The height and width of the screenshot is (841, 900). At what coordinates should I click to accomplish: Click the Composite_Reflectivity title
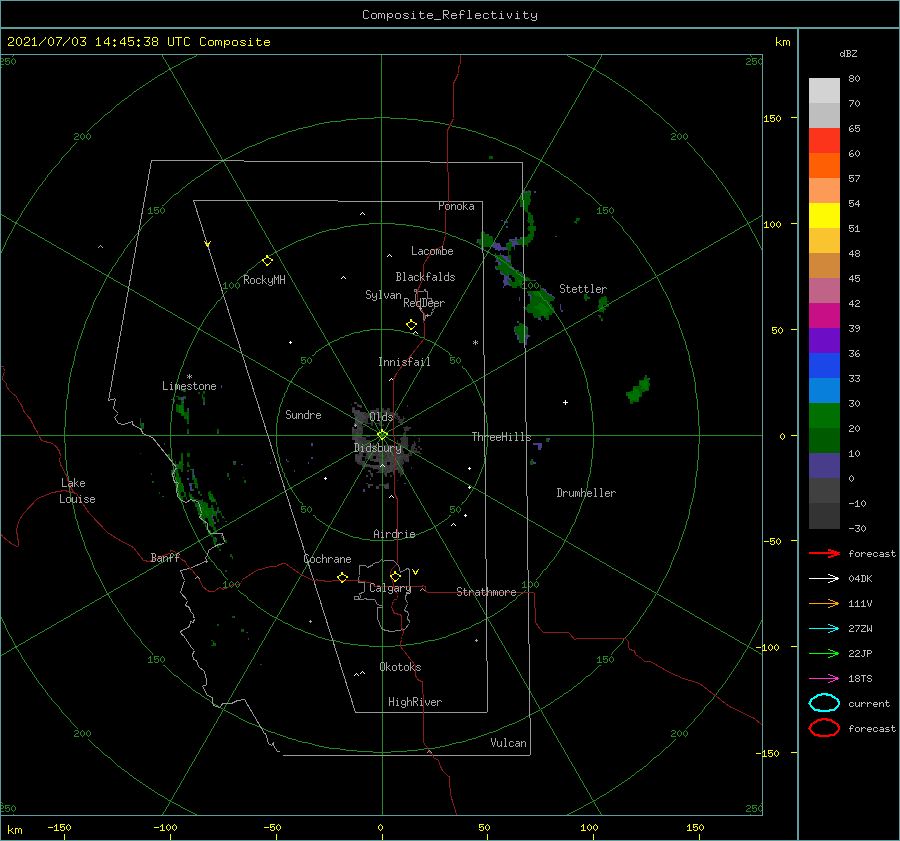pos(450,15)
